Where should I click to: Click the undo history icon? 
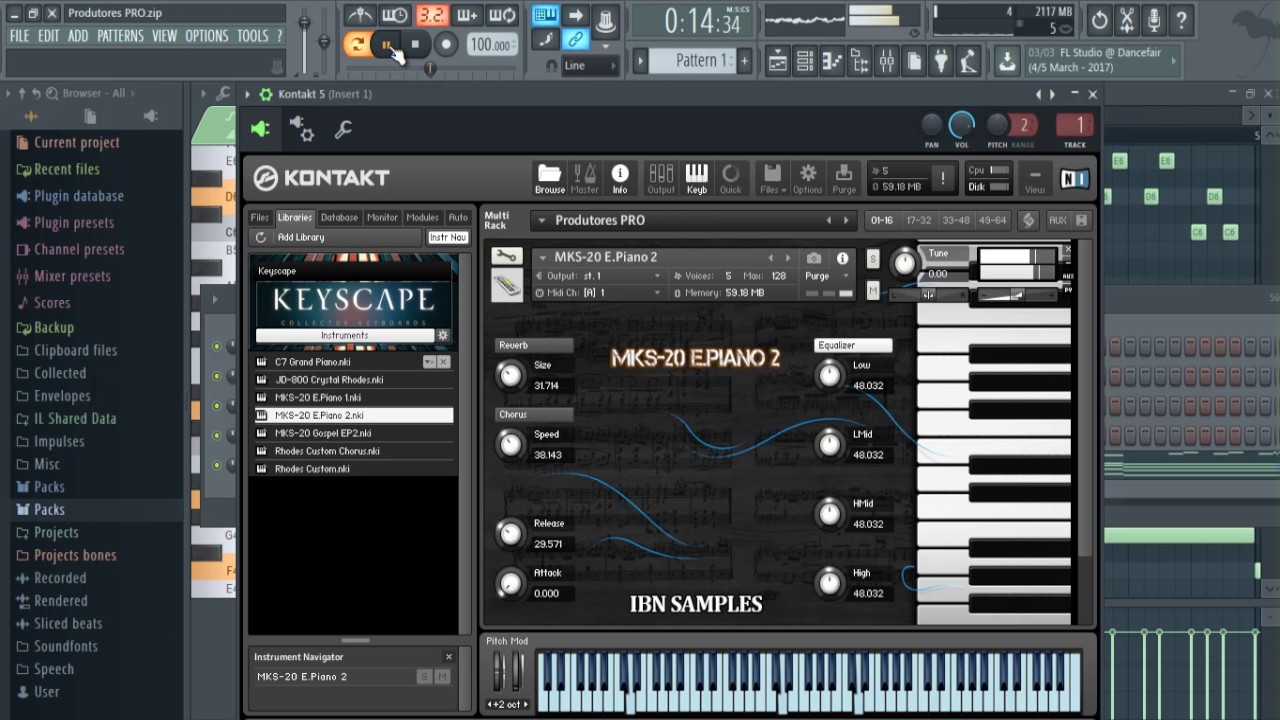pos(1099,19)
